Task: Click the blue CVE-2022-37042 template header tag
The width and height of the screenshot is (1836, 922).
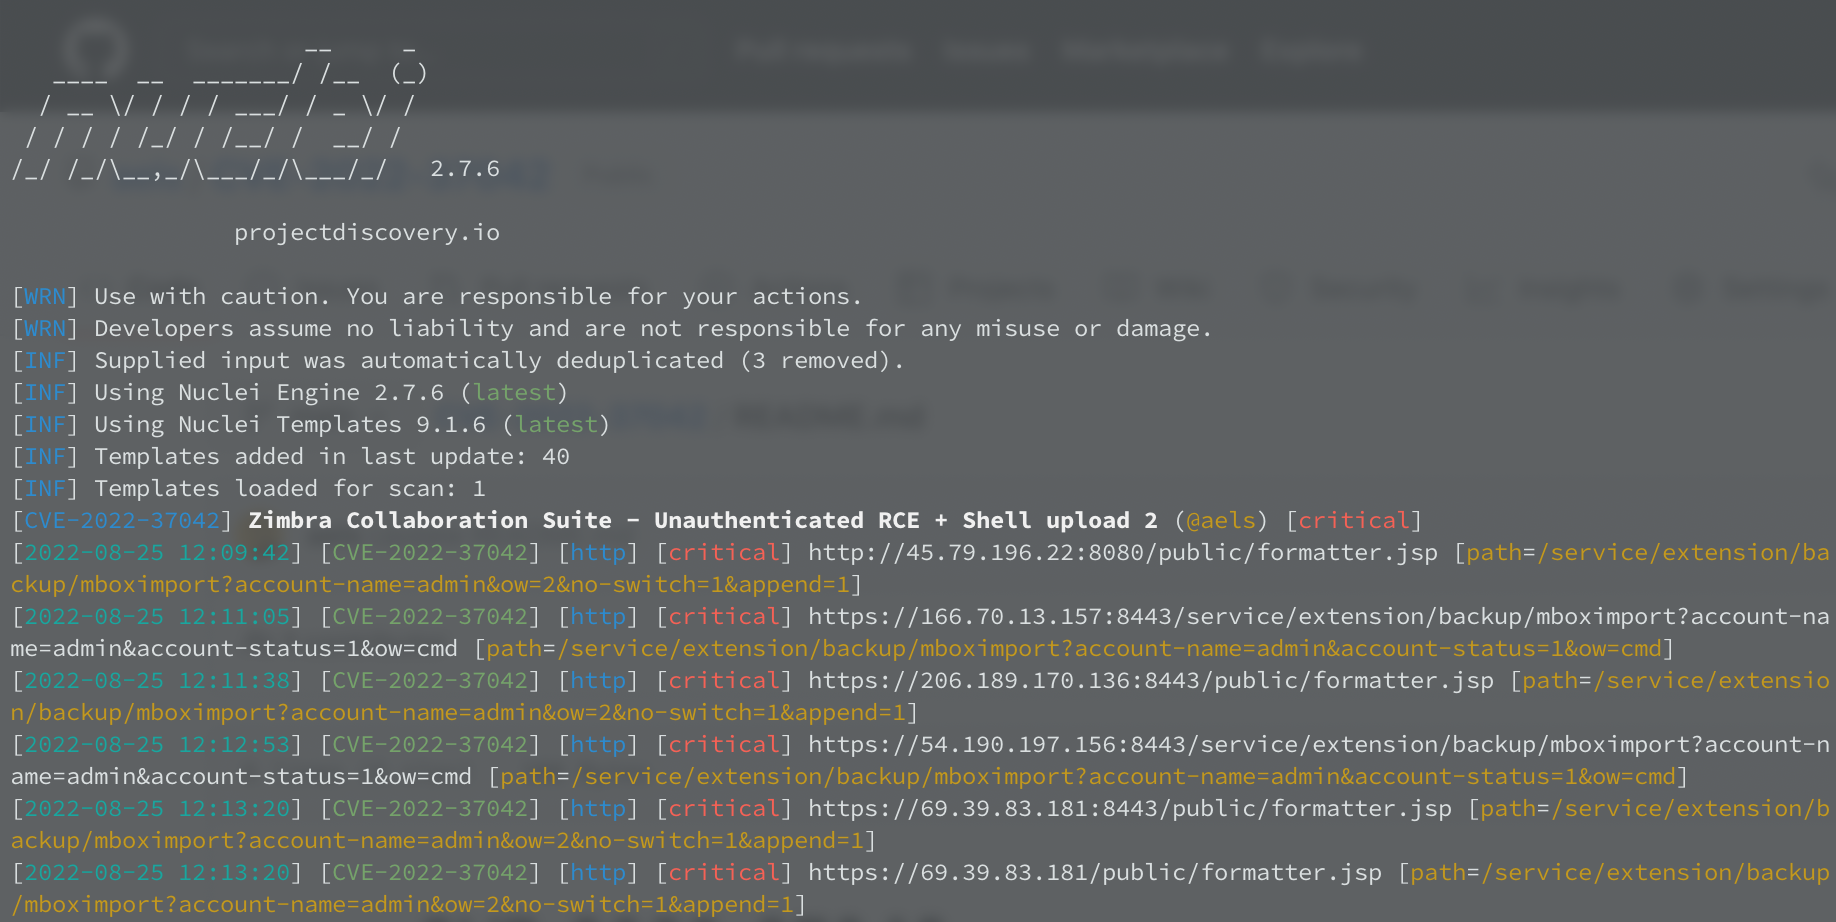Action: (121, 520)
